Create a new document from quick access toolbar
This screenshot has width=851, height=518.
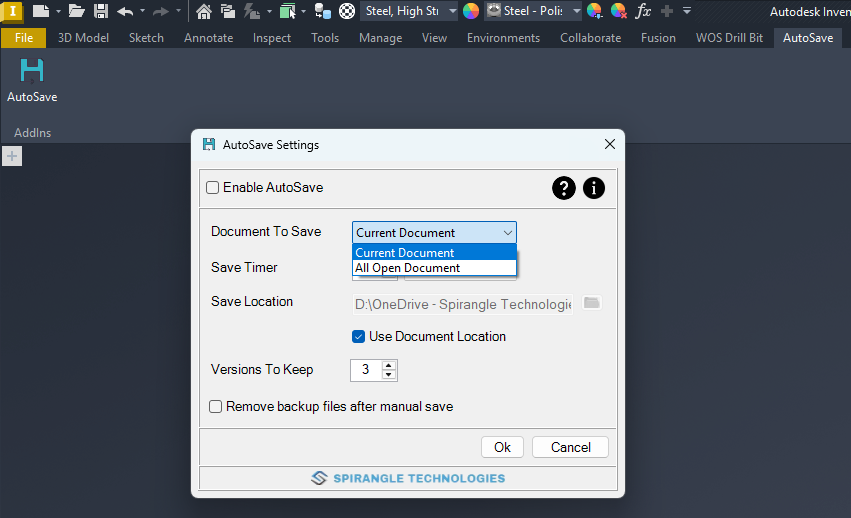(x=41, y=11)
